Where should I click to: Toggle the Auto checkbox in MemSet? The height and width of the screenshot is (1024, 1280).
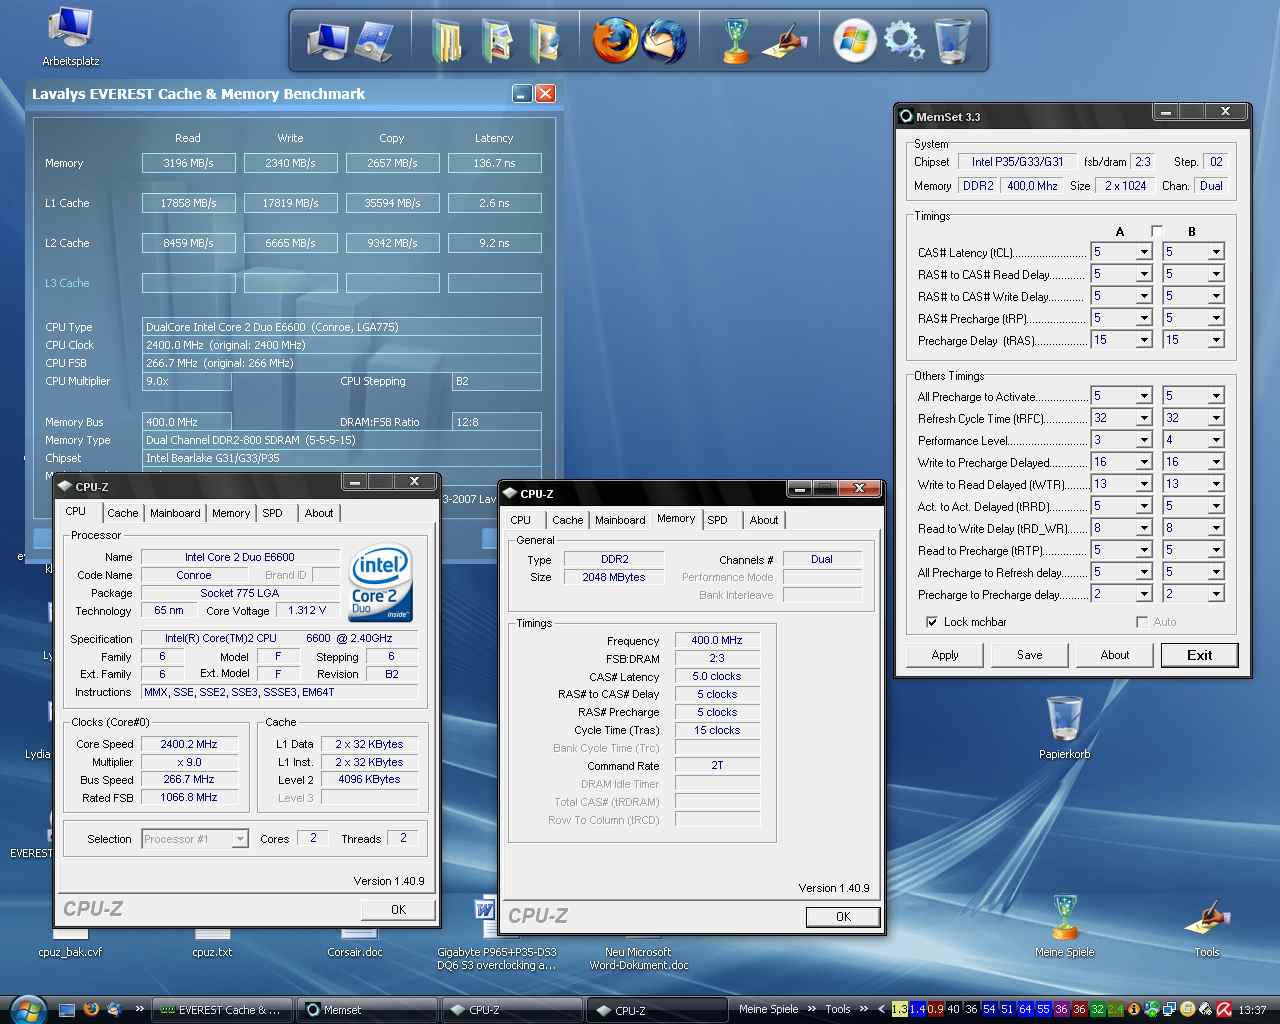click(1141, 622)
